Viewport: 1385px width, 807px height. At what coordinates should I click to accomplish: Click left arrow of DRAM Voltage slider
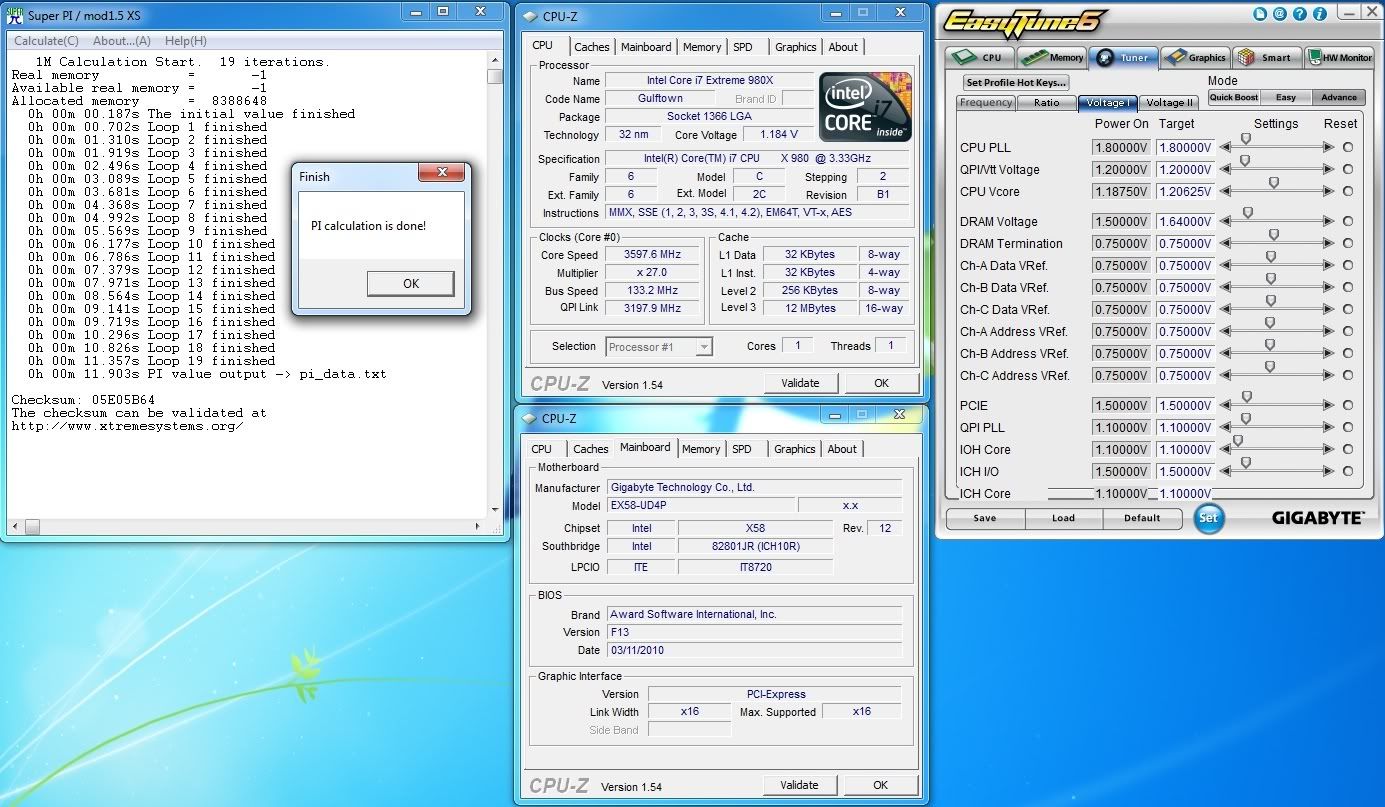1225,221
